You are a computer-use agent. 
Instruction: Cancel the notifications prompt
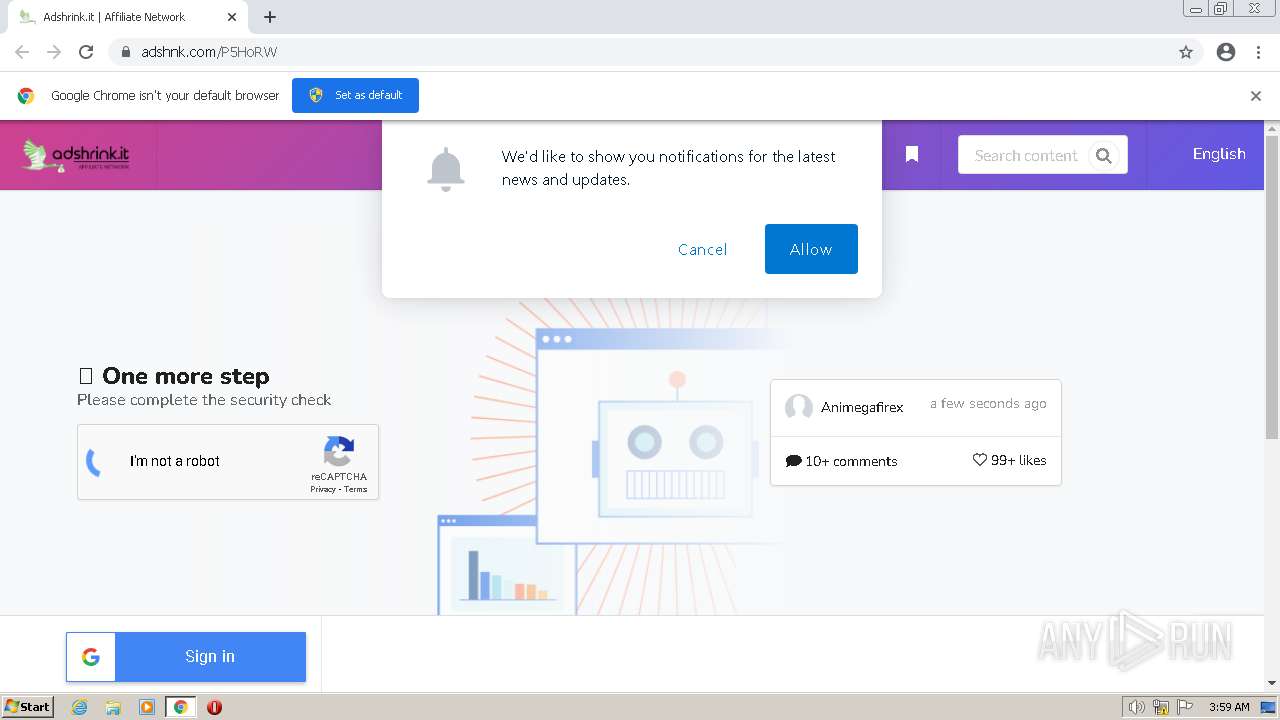703,249
